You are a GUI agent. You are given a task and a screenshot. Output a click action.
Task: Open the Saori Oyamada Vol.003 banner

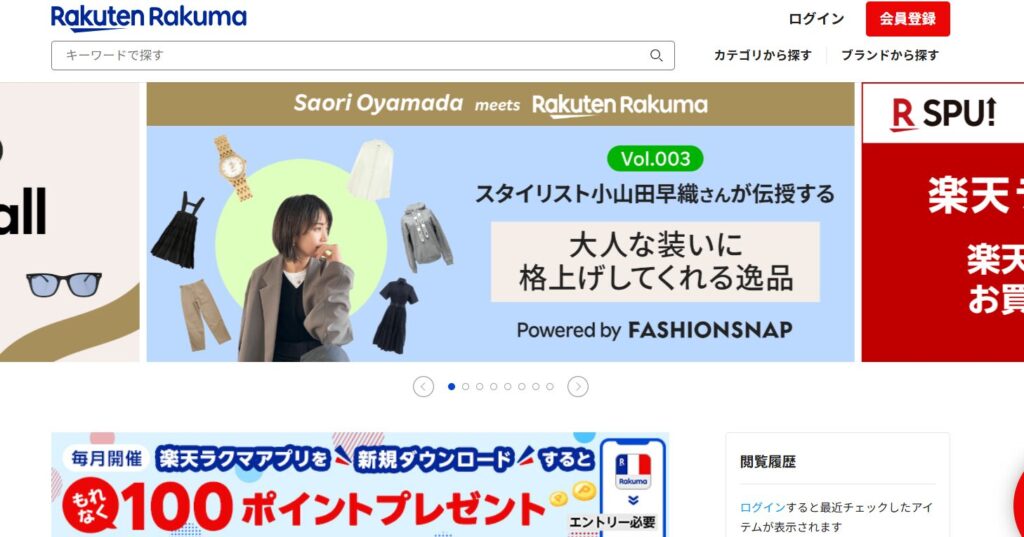500,222
